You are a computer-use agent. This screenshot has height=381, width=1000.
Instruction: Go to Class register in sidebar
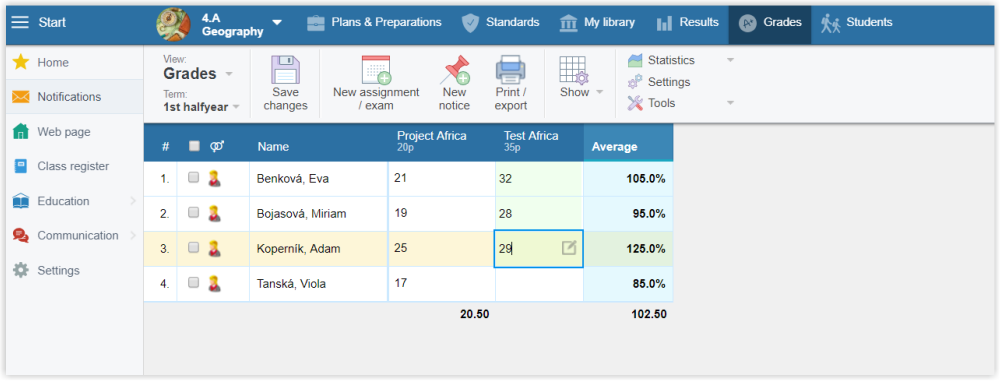(x=73, y=166)
